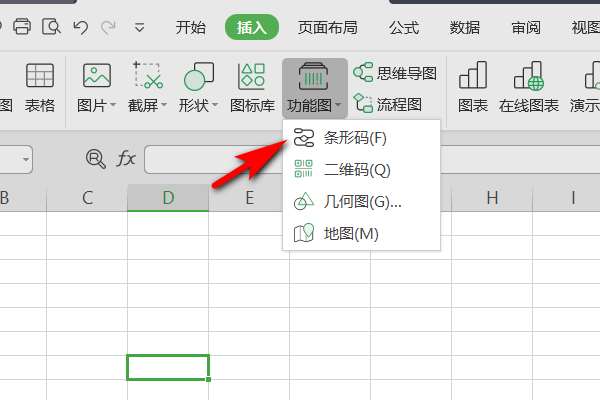Insert a 表格 table

point(40,88)
